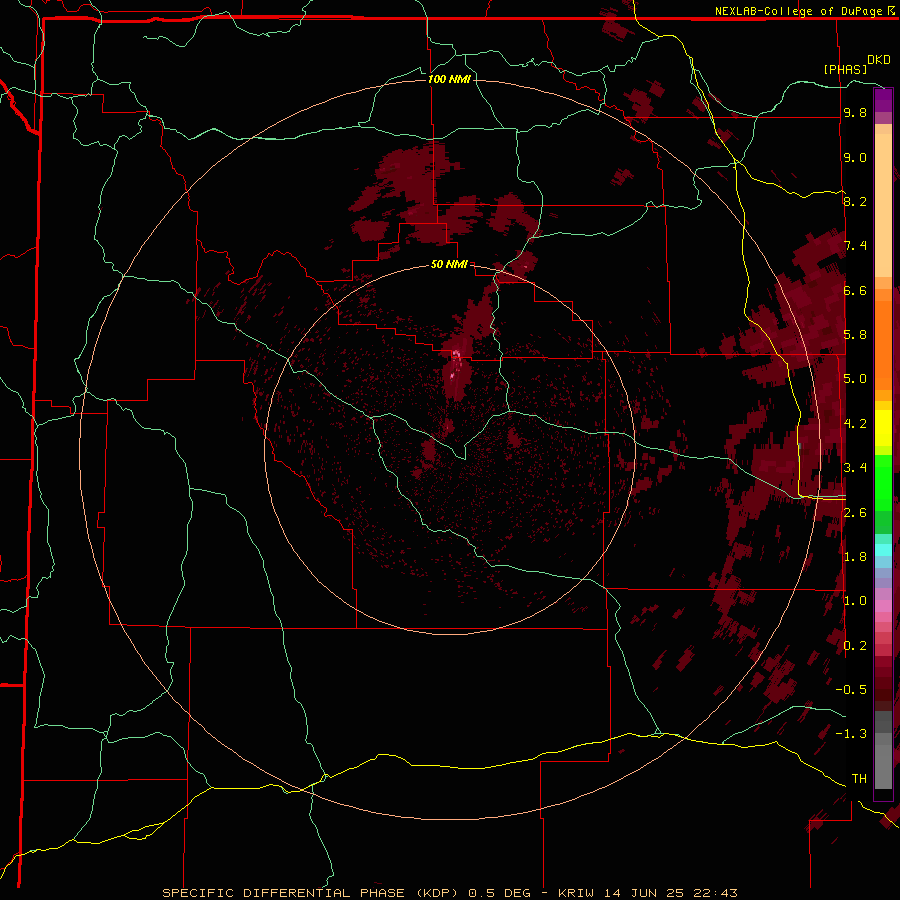Click the 4.2 value on the scale
The image size is (900, 900).
(x=855, y=424)
